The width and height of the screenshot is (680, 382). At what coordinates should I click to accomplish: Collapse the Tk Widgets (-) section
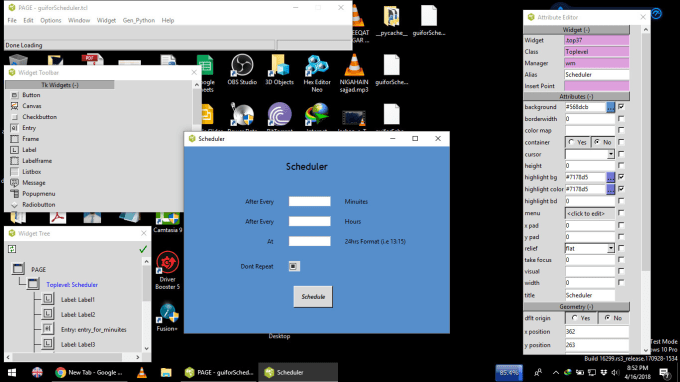coord(60,85)
